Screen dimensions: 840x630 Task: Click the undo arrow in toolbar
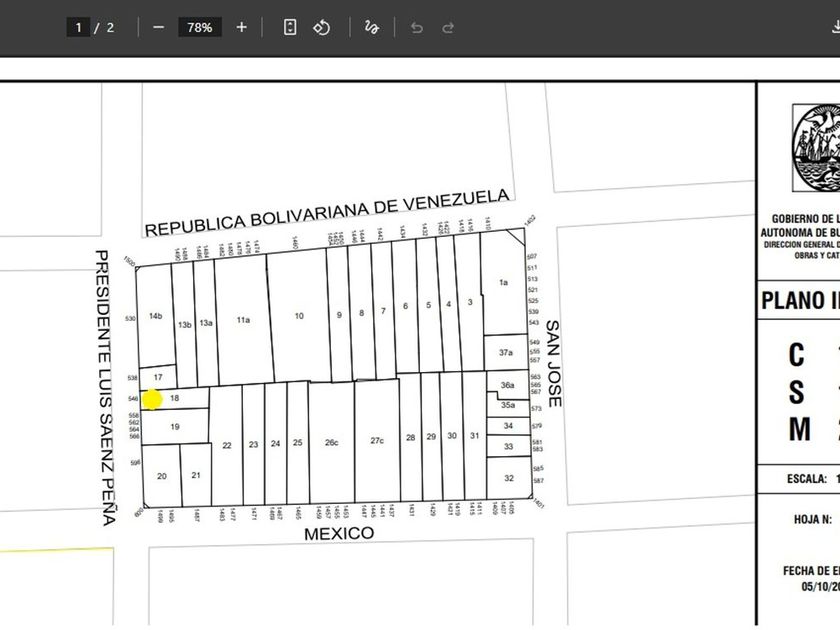click(x=417, y=27)
